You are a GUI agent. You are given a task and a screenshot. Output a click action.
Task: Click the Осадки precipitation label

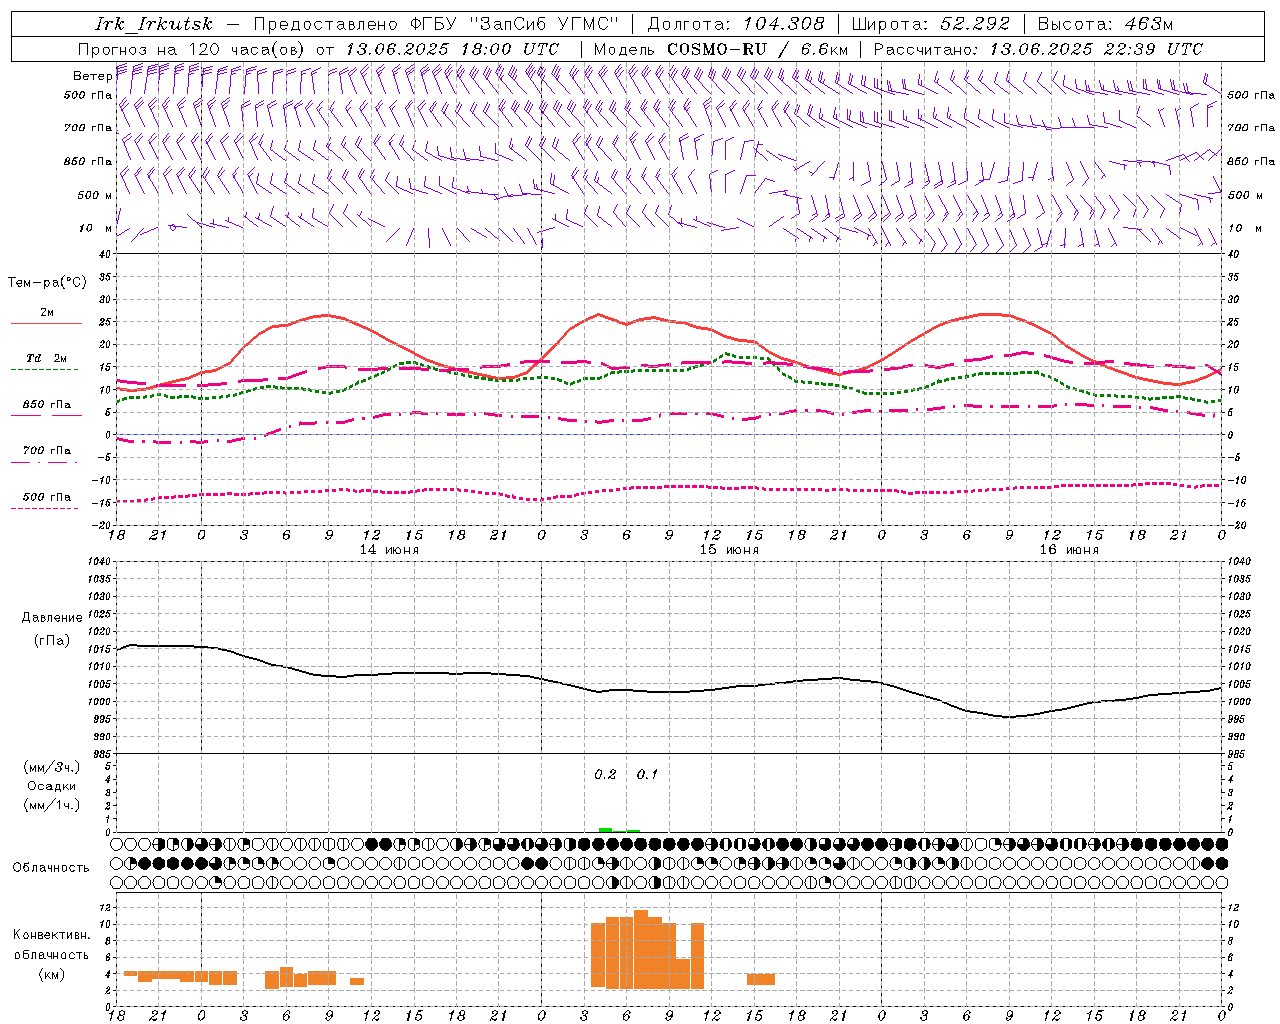click(x=52, y=786)
